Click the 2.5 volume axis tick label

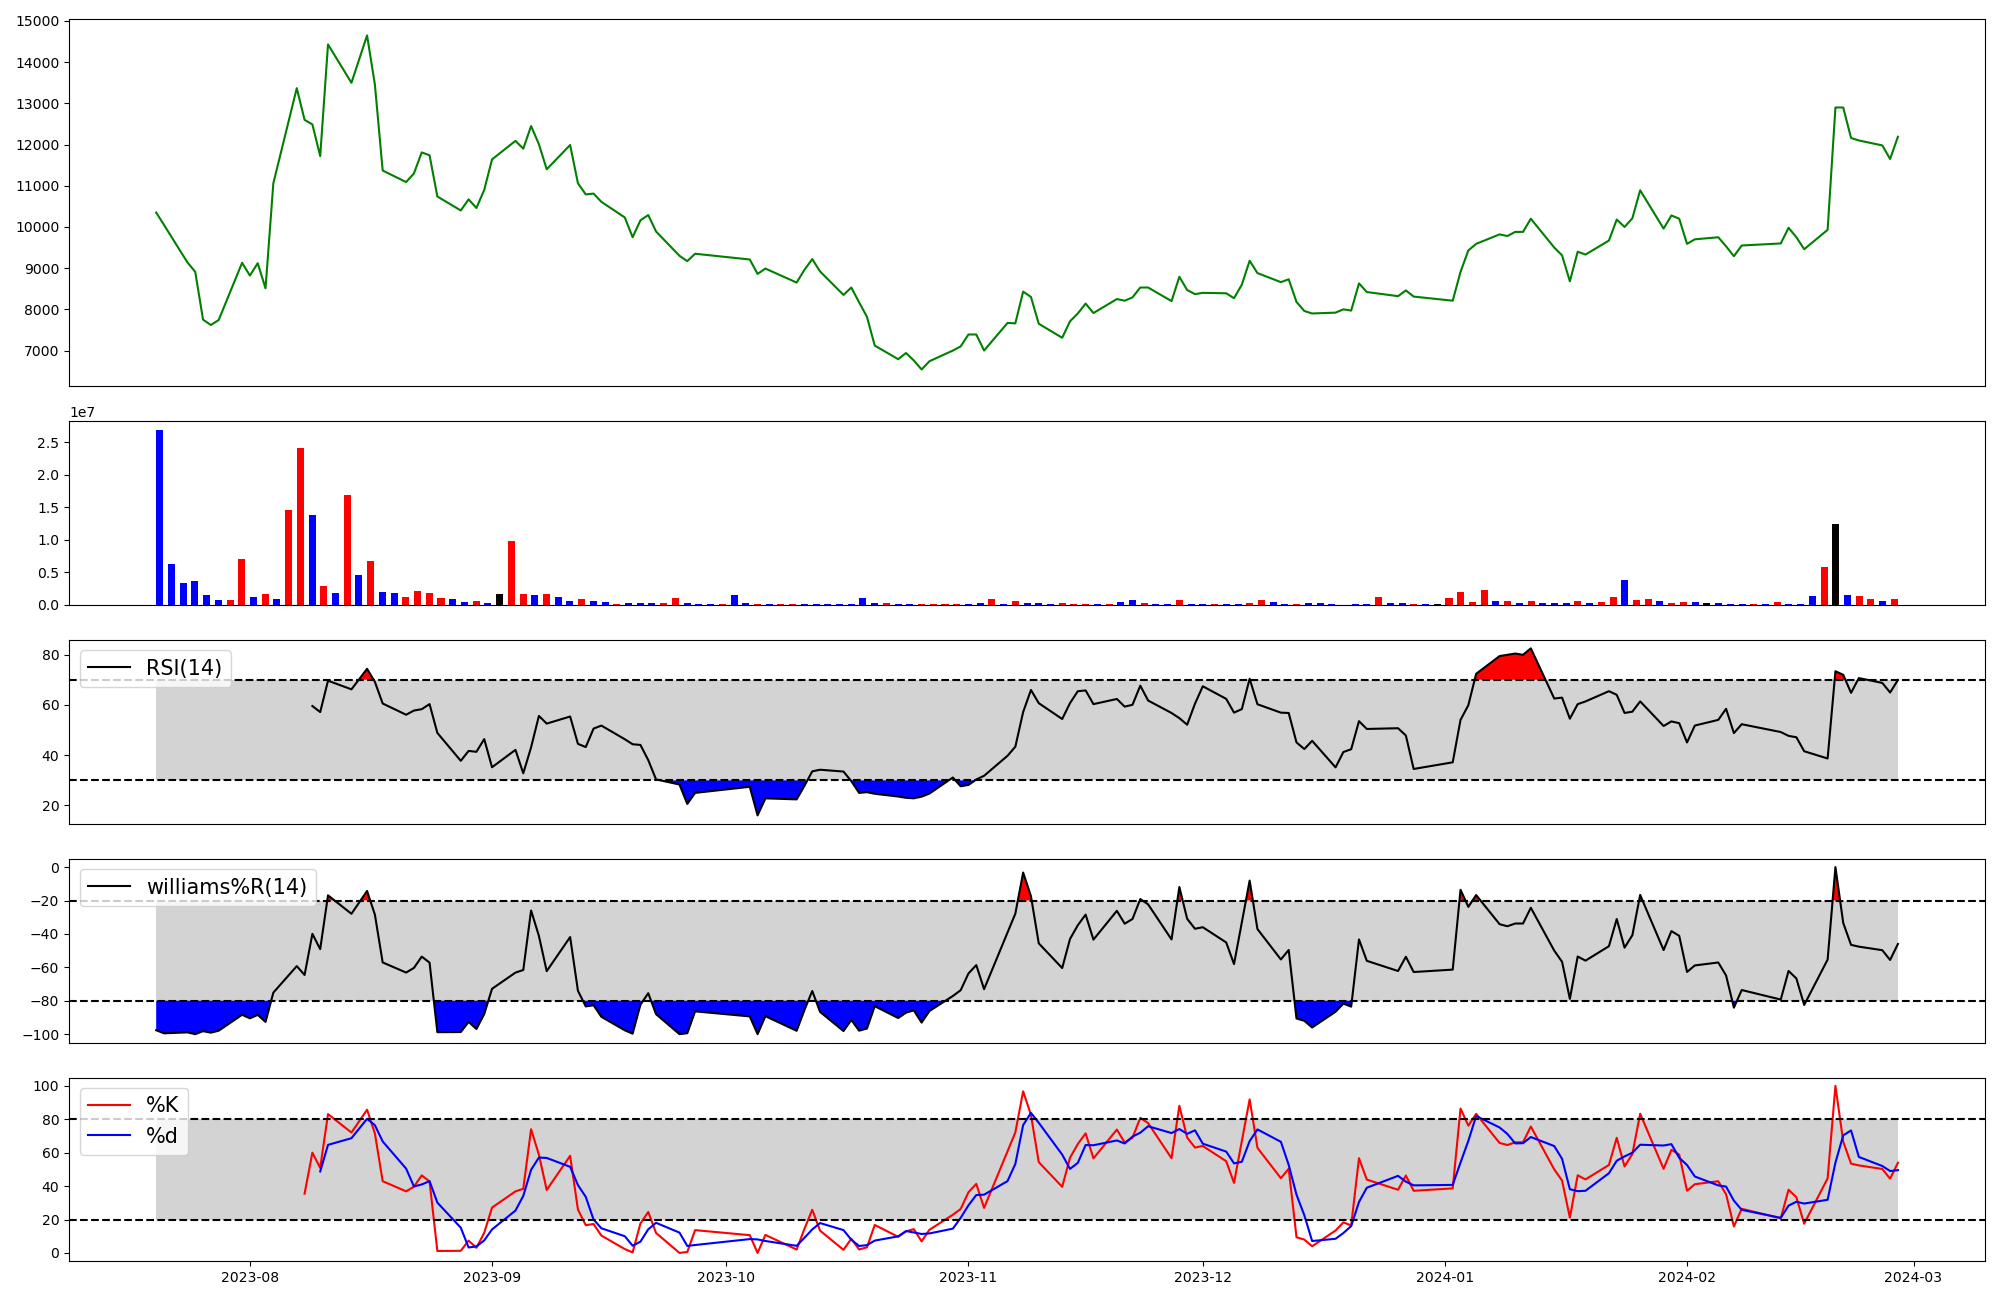[48, 443]
